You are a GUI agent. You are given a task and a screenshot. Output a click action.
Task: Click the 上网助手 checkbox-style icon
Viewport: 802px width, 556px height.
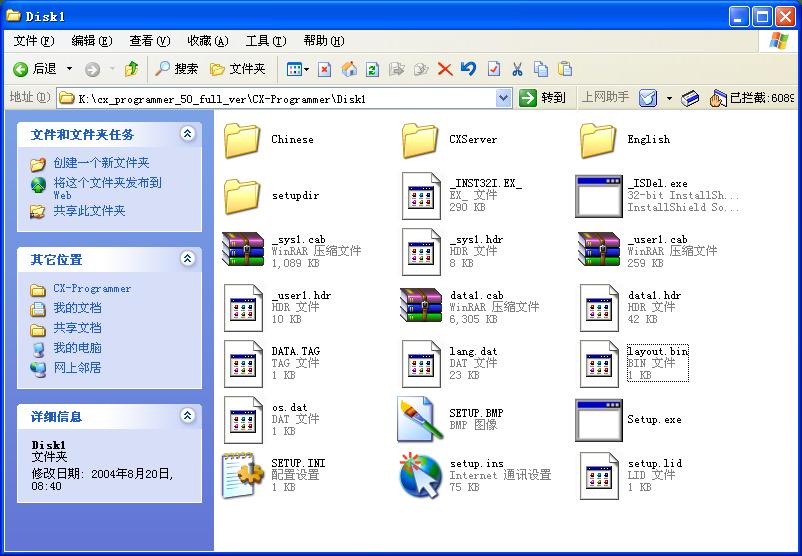coord(648,98)
